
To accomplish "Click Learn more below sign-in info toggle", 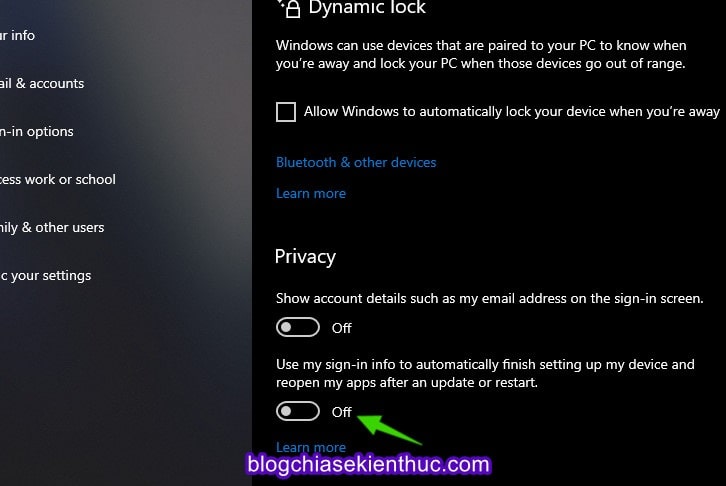I will [x=311, y=447].
